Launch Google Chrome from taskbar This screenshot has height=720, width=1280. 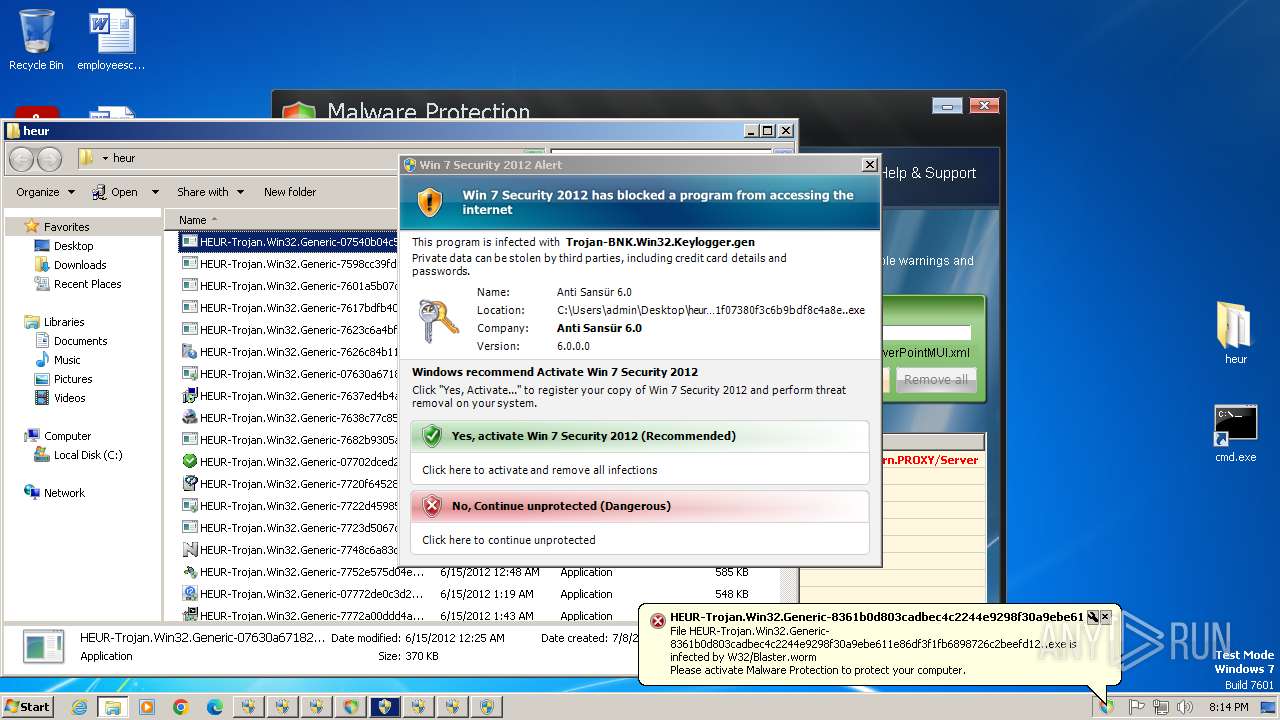click(181, 707)
